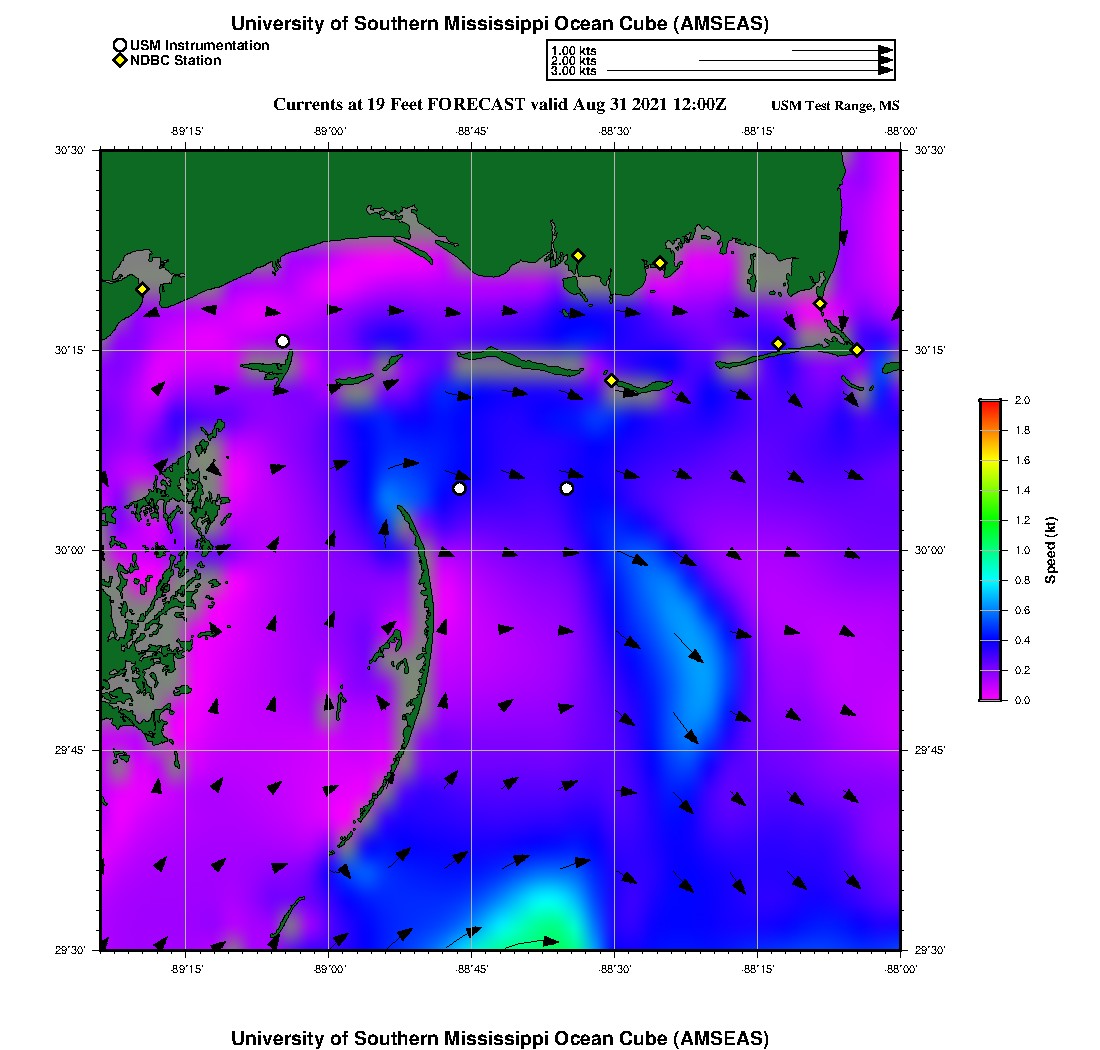Click the 1.0 value on the color bar
Image resolution: width=1100 pixels, height=1050 pixels.
coord(1022,551)
